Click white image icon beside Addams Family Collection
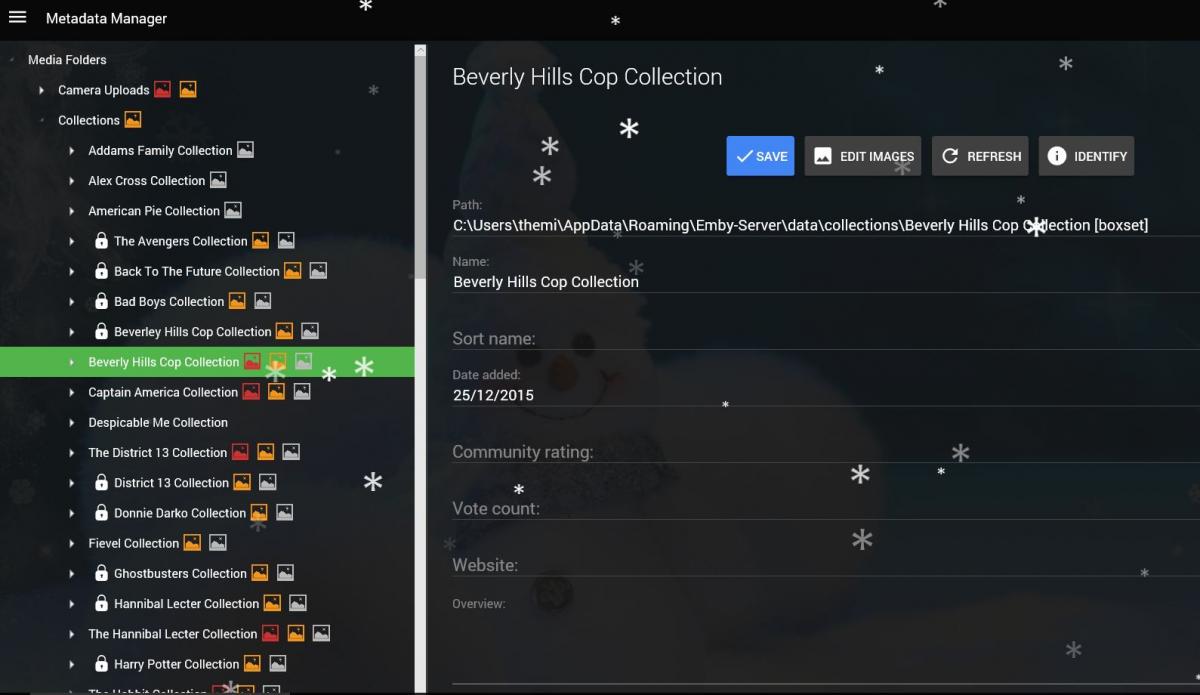This screenshot has width=1200, height=695. (x=245, y=150)
